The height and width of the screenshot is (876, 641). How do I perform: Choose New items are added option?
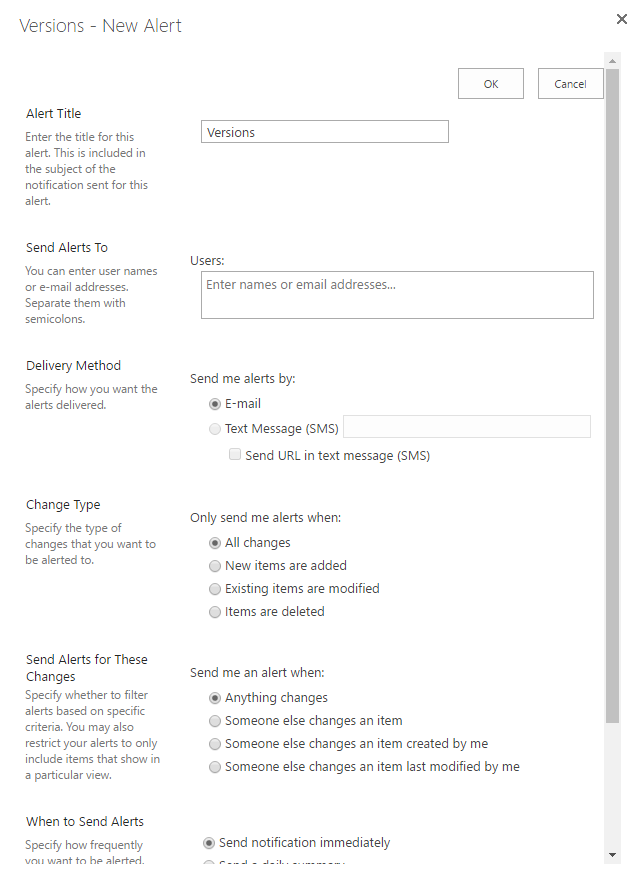pos(215,566)
